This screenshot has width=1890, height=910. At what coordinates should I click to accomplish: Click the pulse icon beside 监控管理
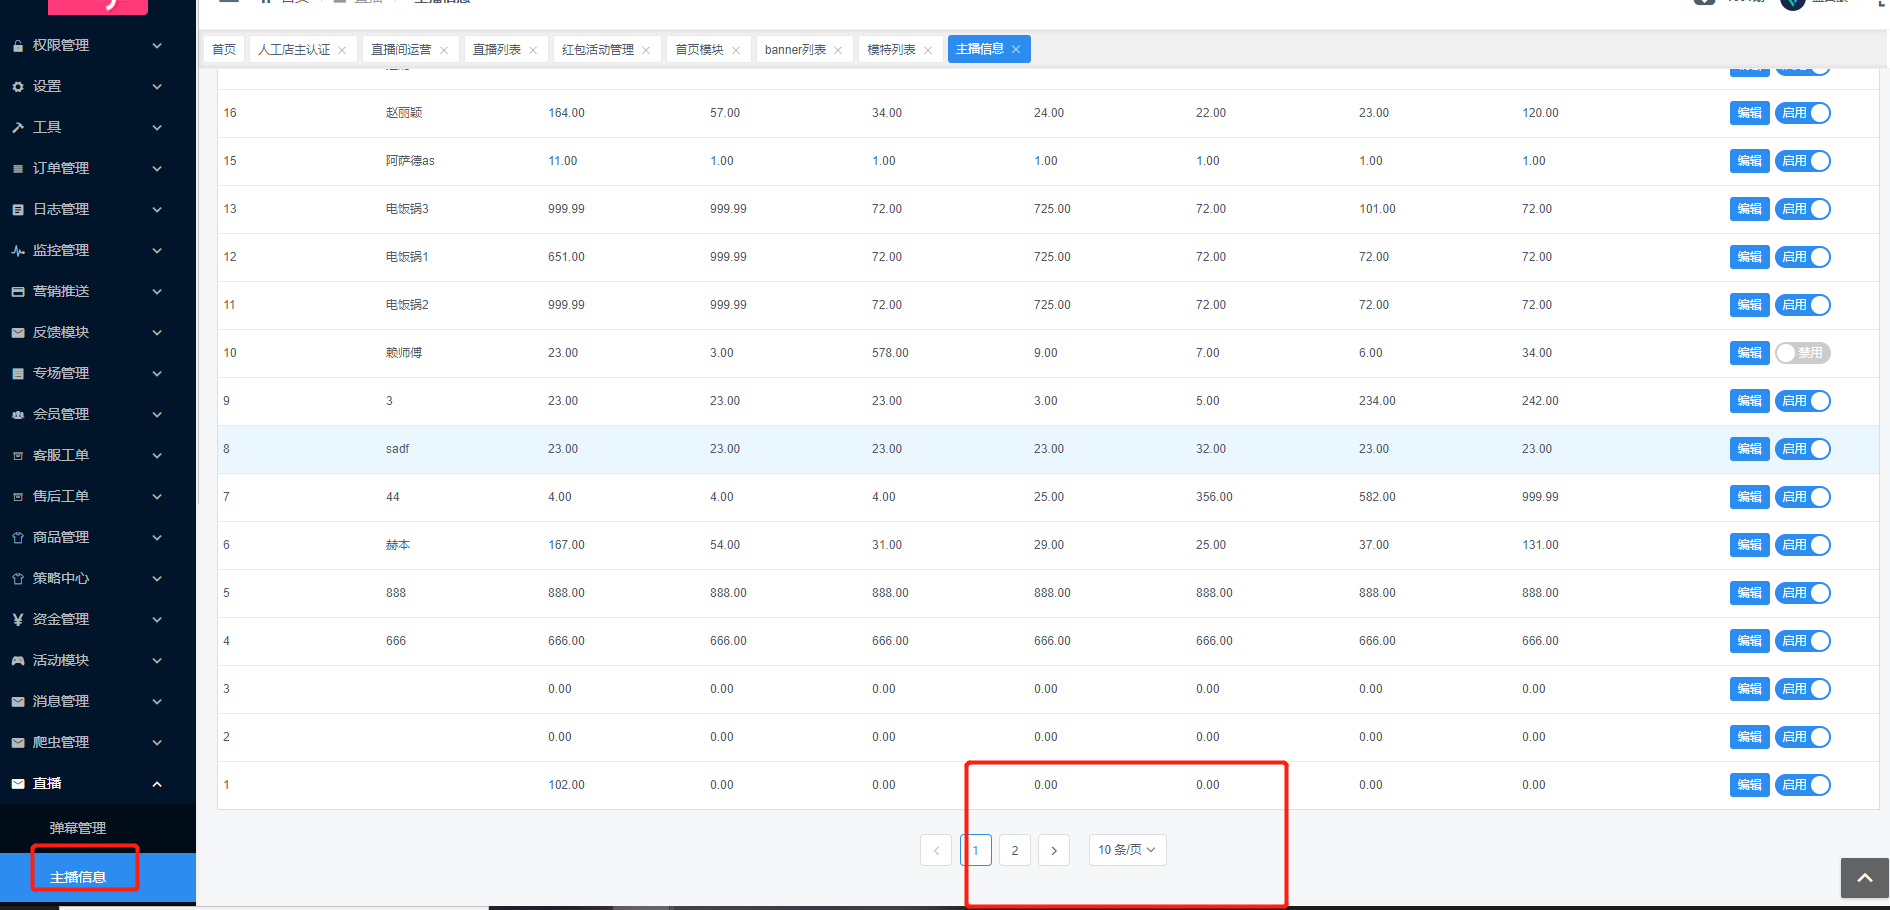coord(18,251)
